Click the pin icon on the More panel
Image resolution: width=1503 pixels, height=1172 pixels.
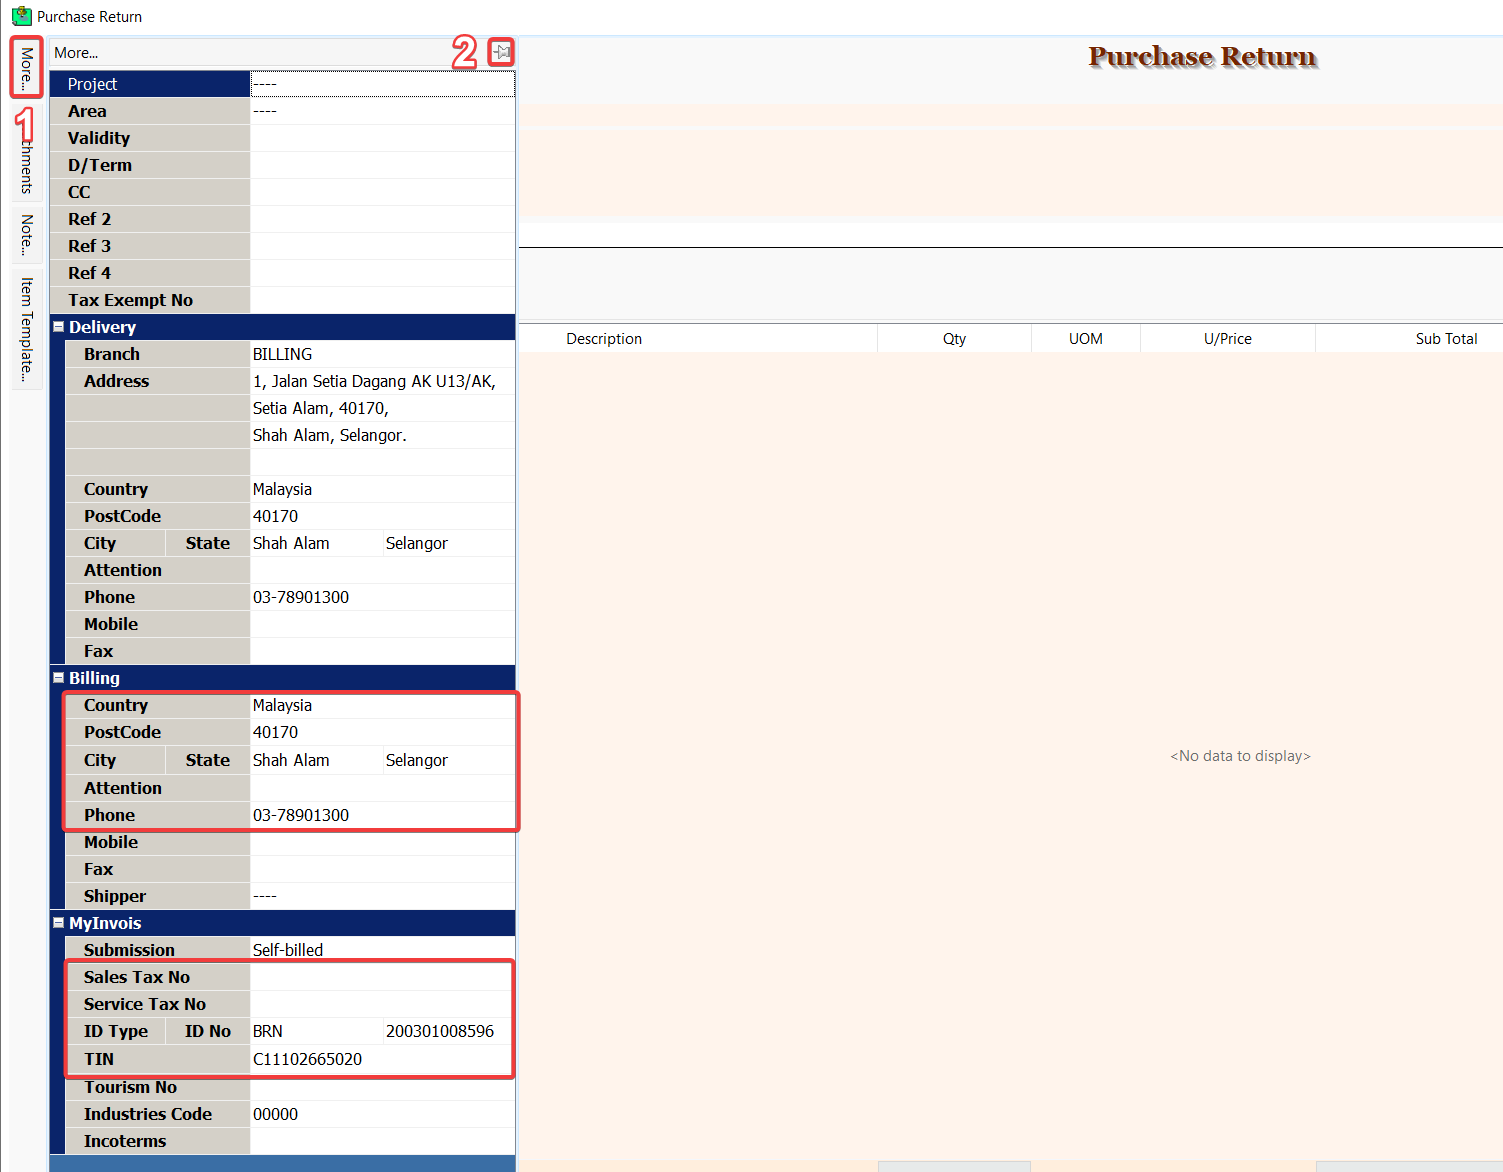[x=502, y=52]
